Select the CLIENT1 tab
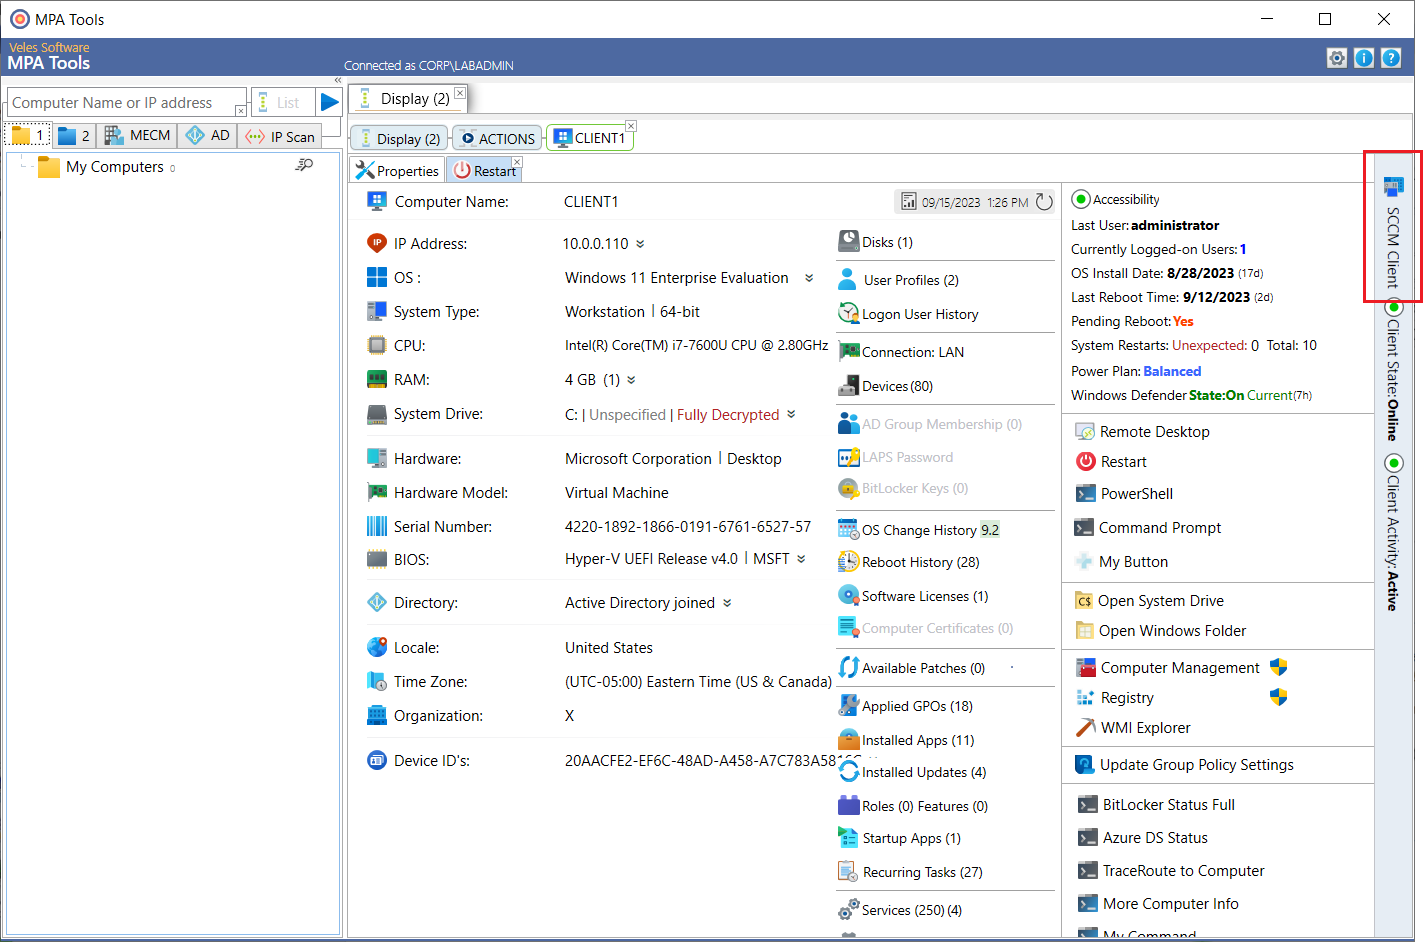The image size is (1427, 942). [x=590, y=138]
